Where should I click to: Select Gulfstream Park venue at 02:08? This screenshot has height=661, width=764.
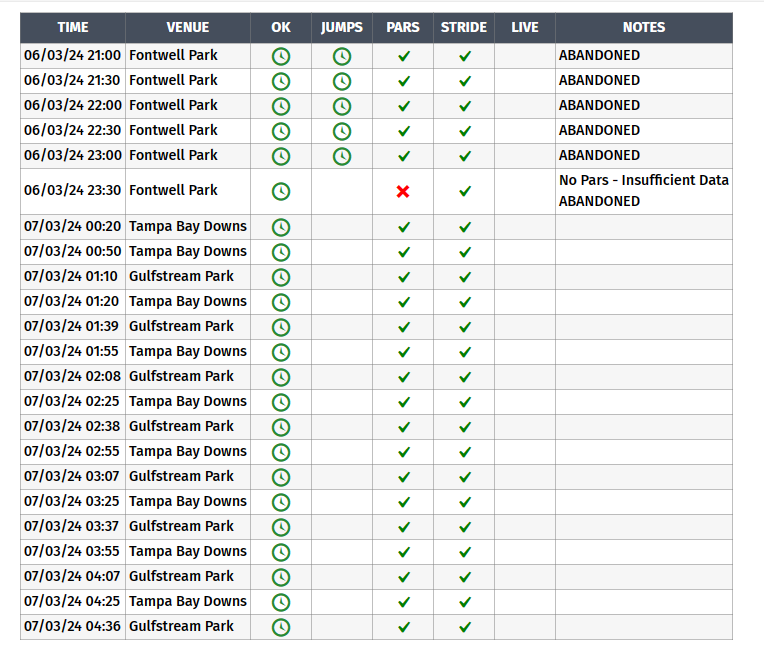tap(181, 376)
